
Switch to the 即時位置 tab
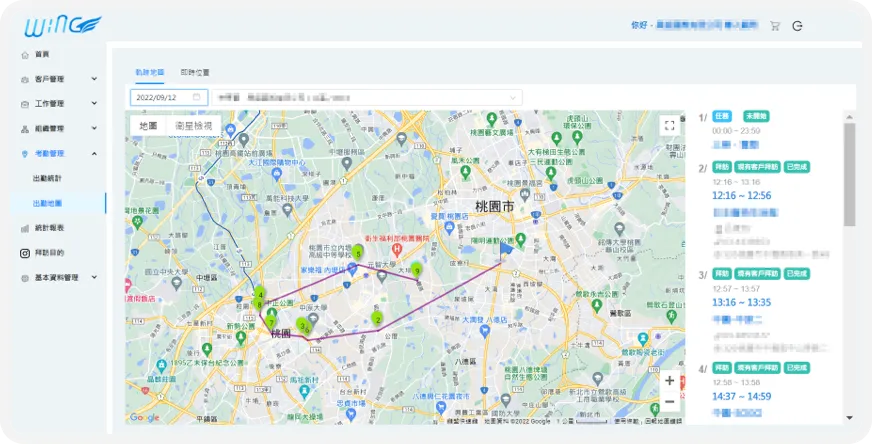(x=195, y=72)
